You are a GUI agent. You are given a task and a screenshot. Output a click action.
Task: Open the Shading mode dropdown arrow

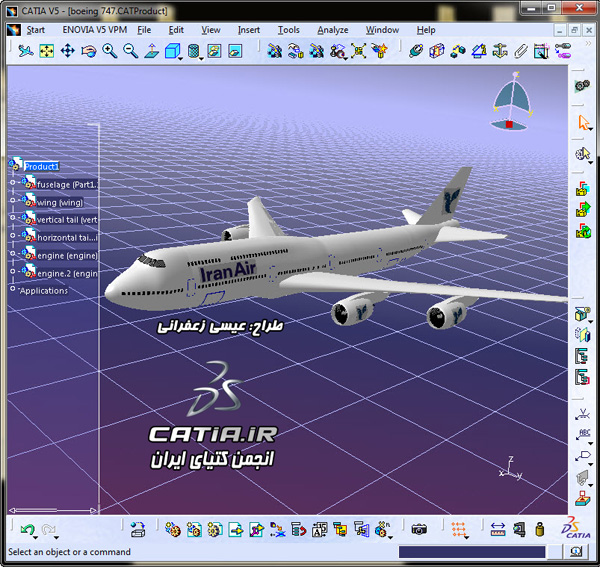click(201, 59)
